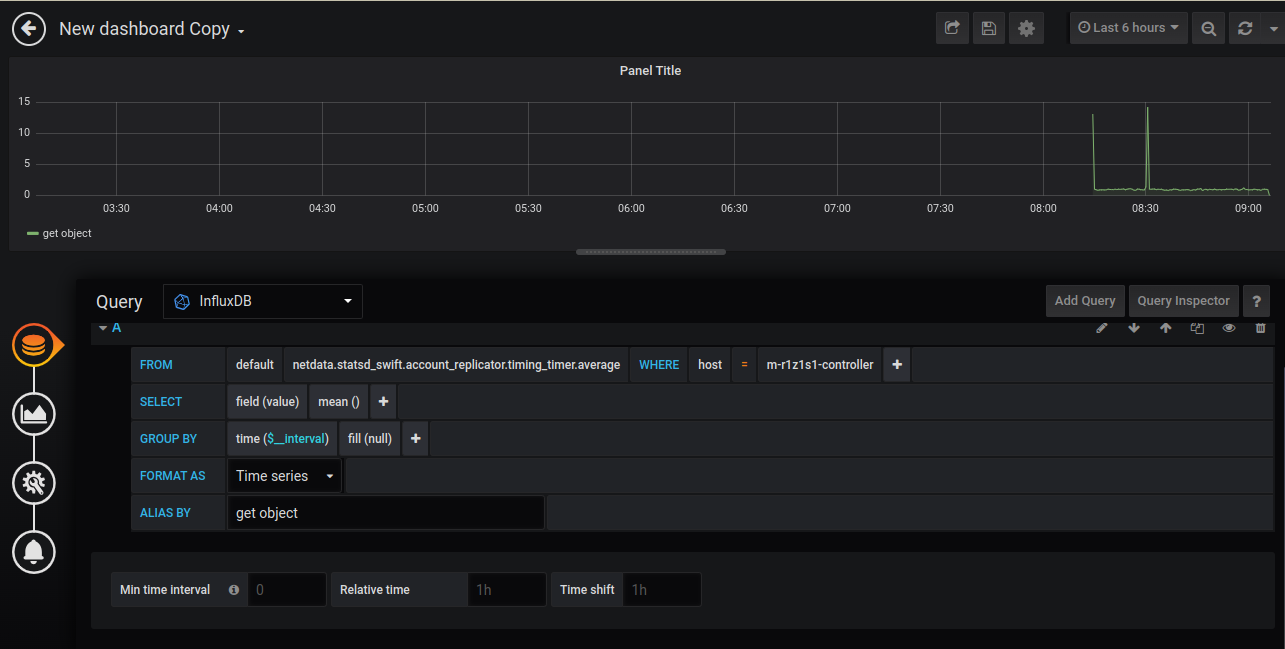
Task: Delete query A with the trash icon
Action: [1260, 328]
